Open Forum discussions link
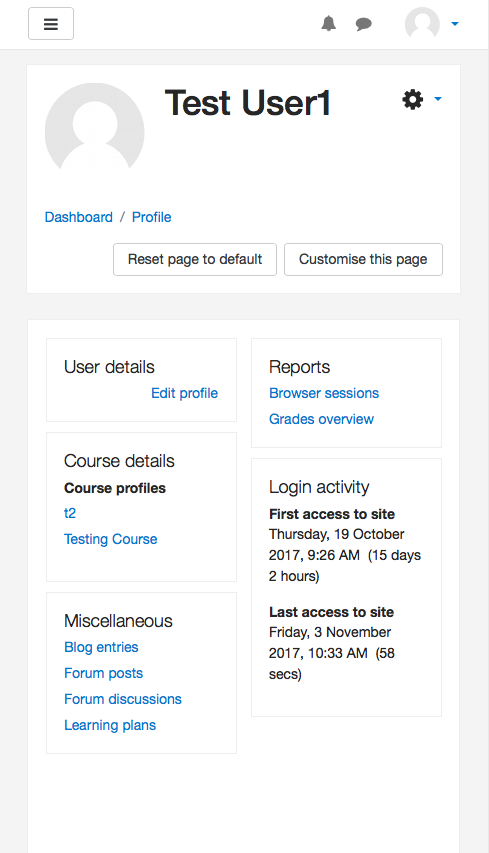This screenshot has width=489, height=853. click(x=123, y=699)
